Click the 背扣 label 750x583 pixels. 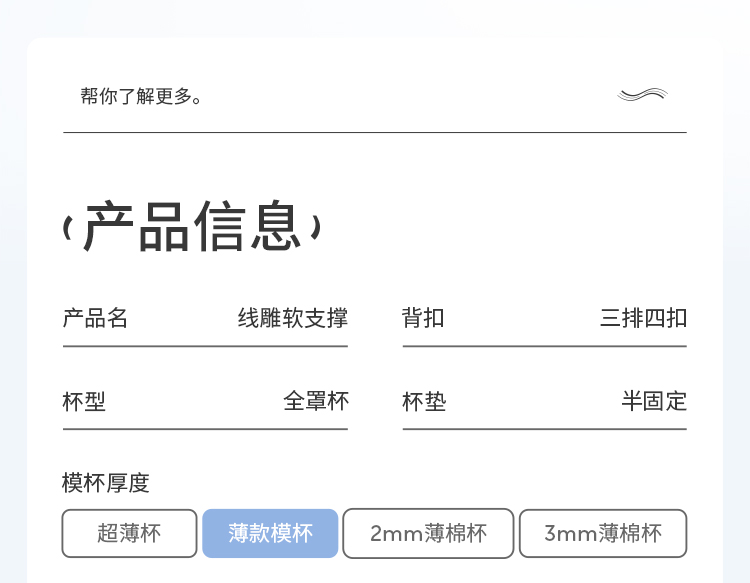click(x=423, y=318)
